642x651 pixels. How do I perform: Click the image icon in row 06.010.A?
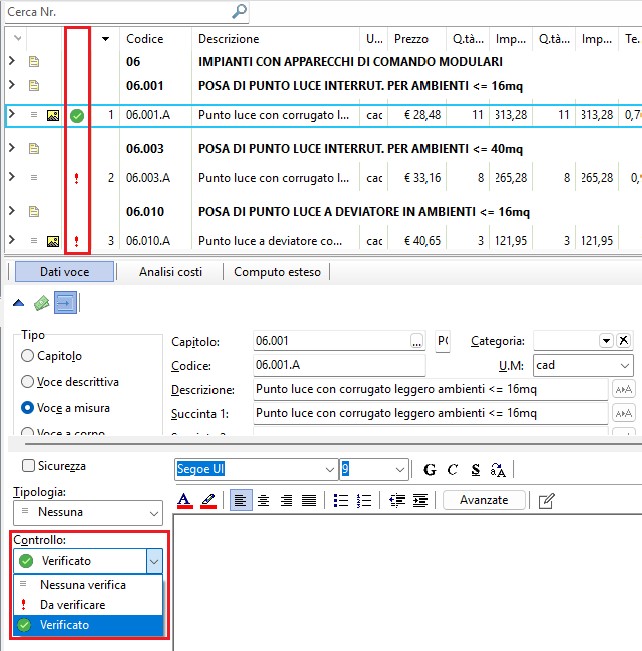[x=53, y=241]
